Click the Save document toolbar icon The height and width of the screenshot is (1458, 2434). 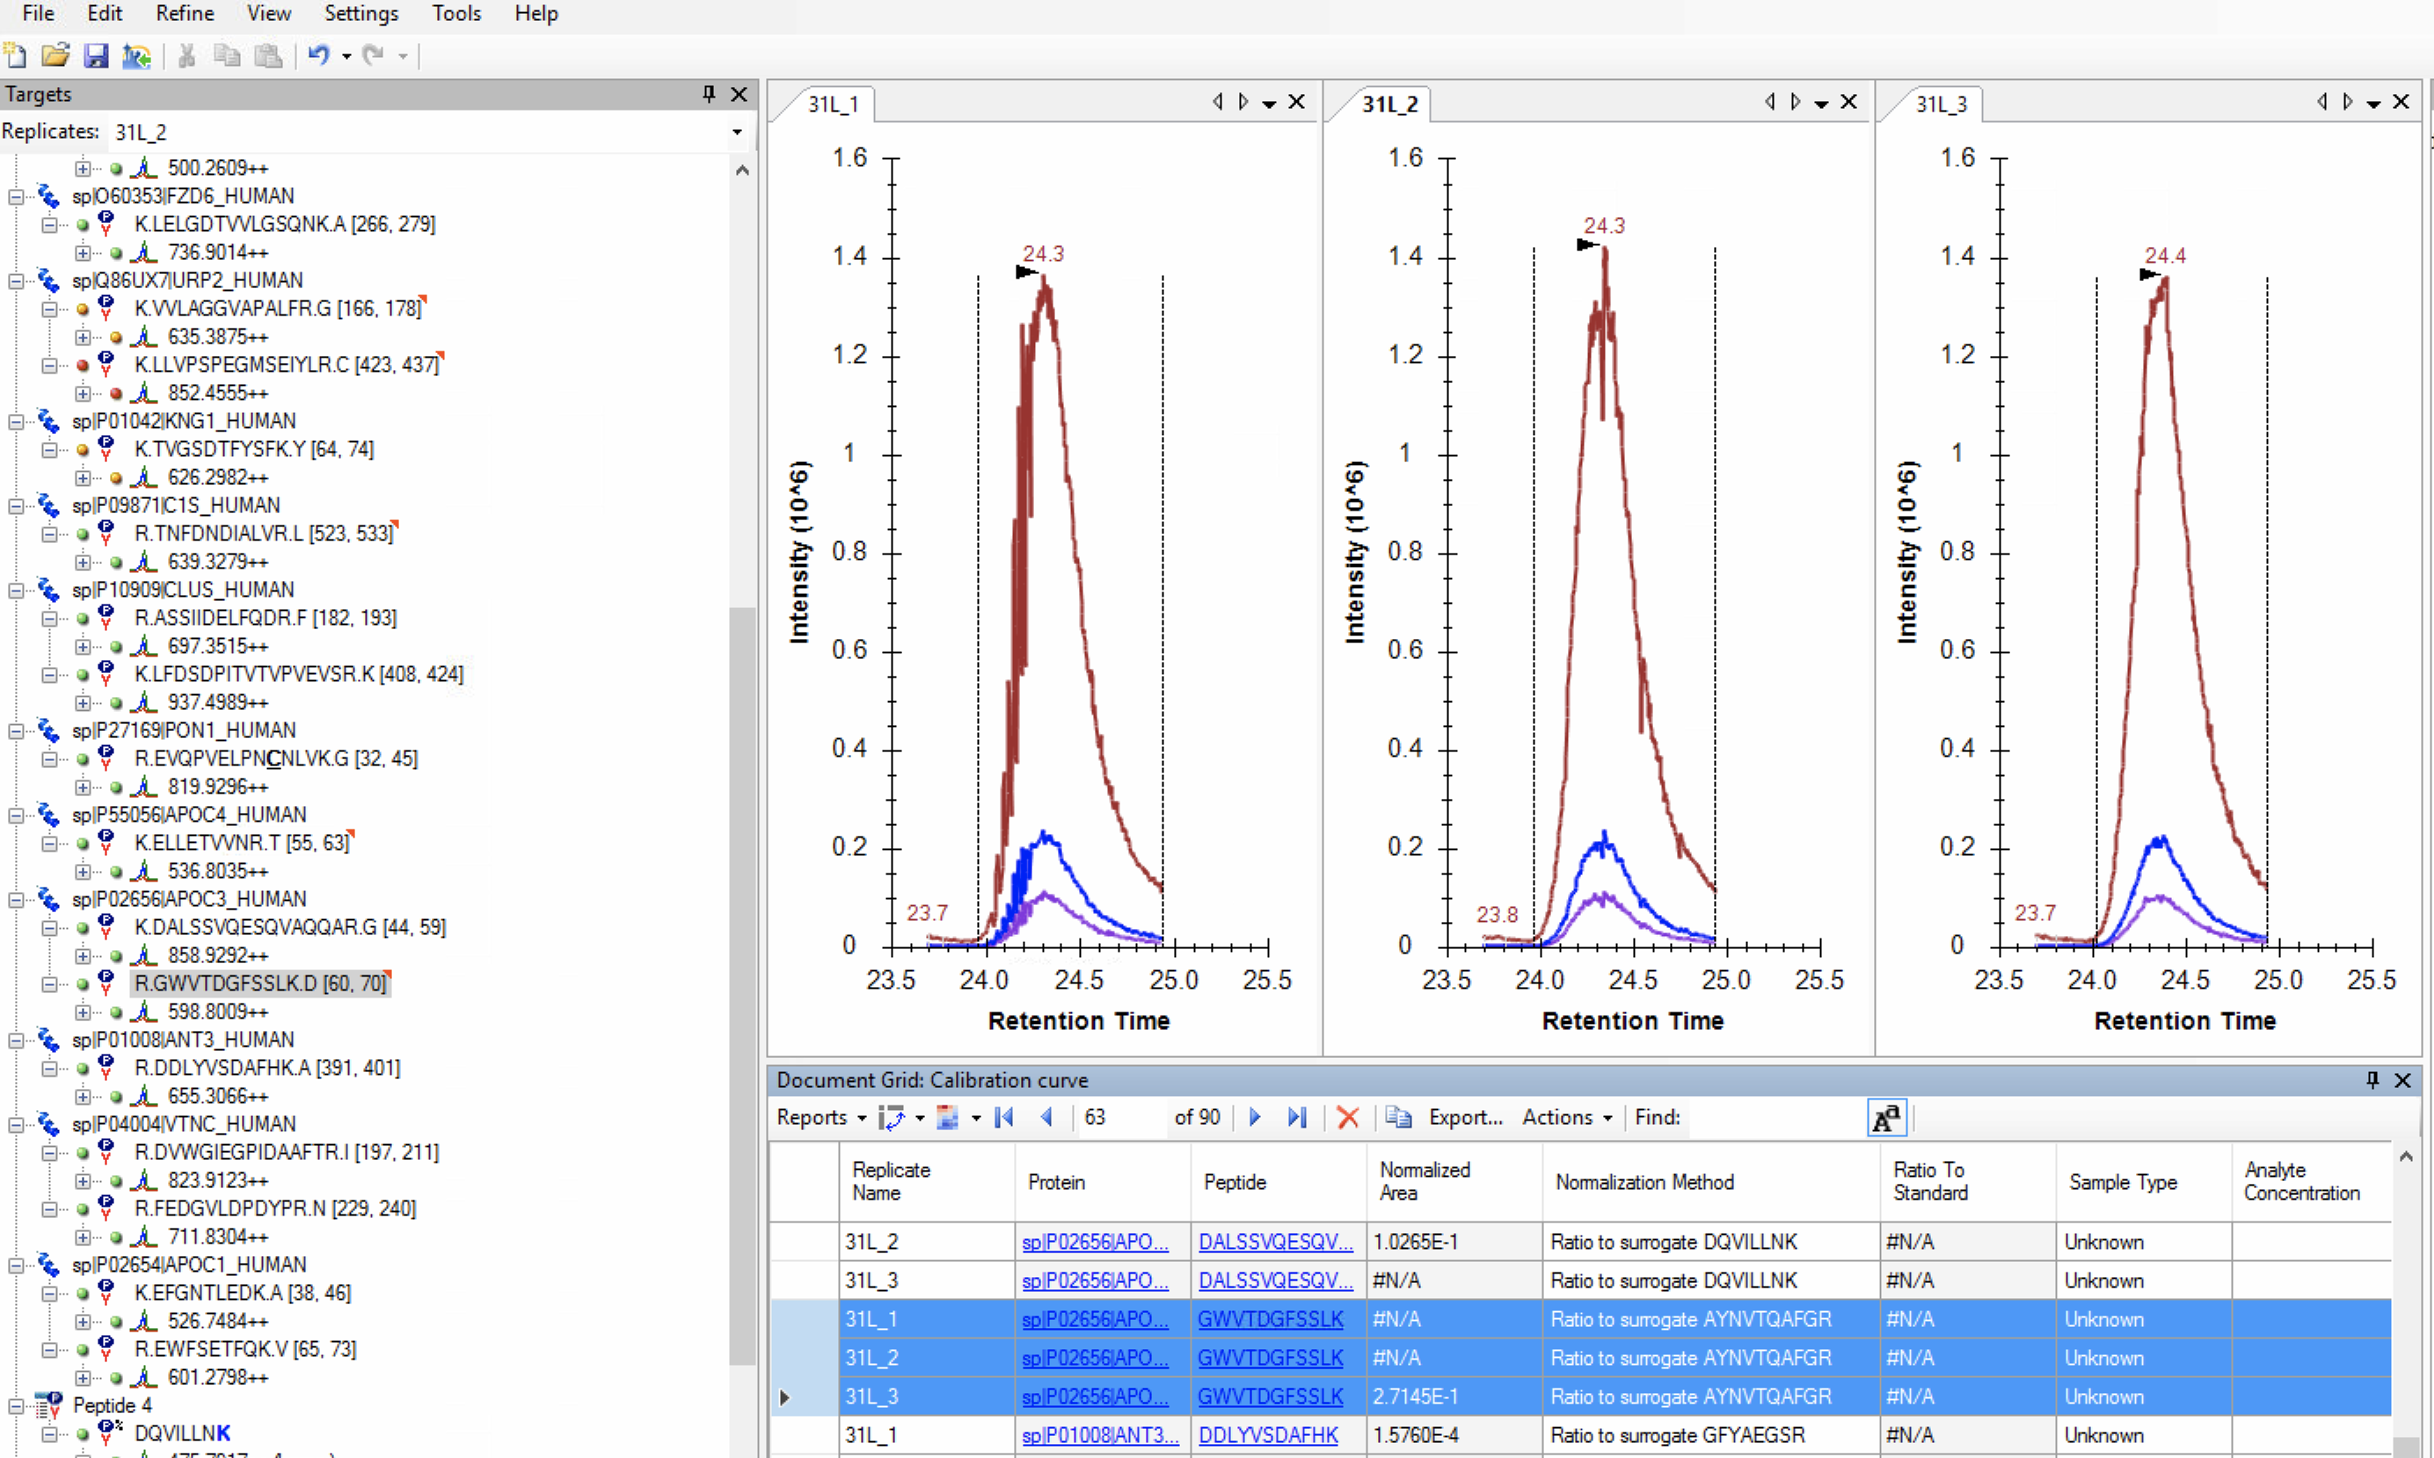(95, 56)
